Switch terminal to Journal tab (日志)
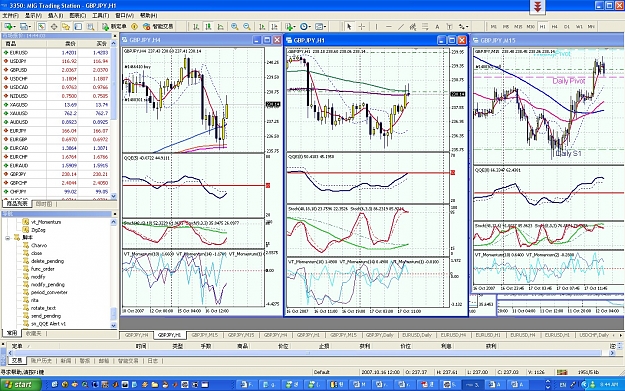The width and height of the screenshot is (625, 391). pyautogui.click(x=153, y=361)
